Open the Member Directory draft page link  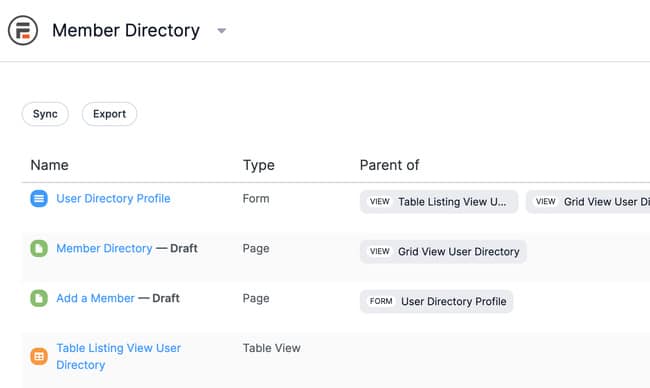coord(104,248)
